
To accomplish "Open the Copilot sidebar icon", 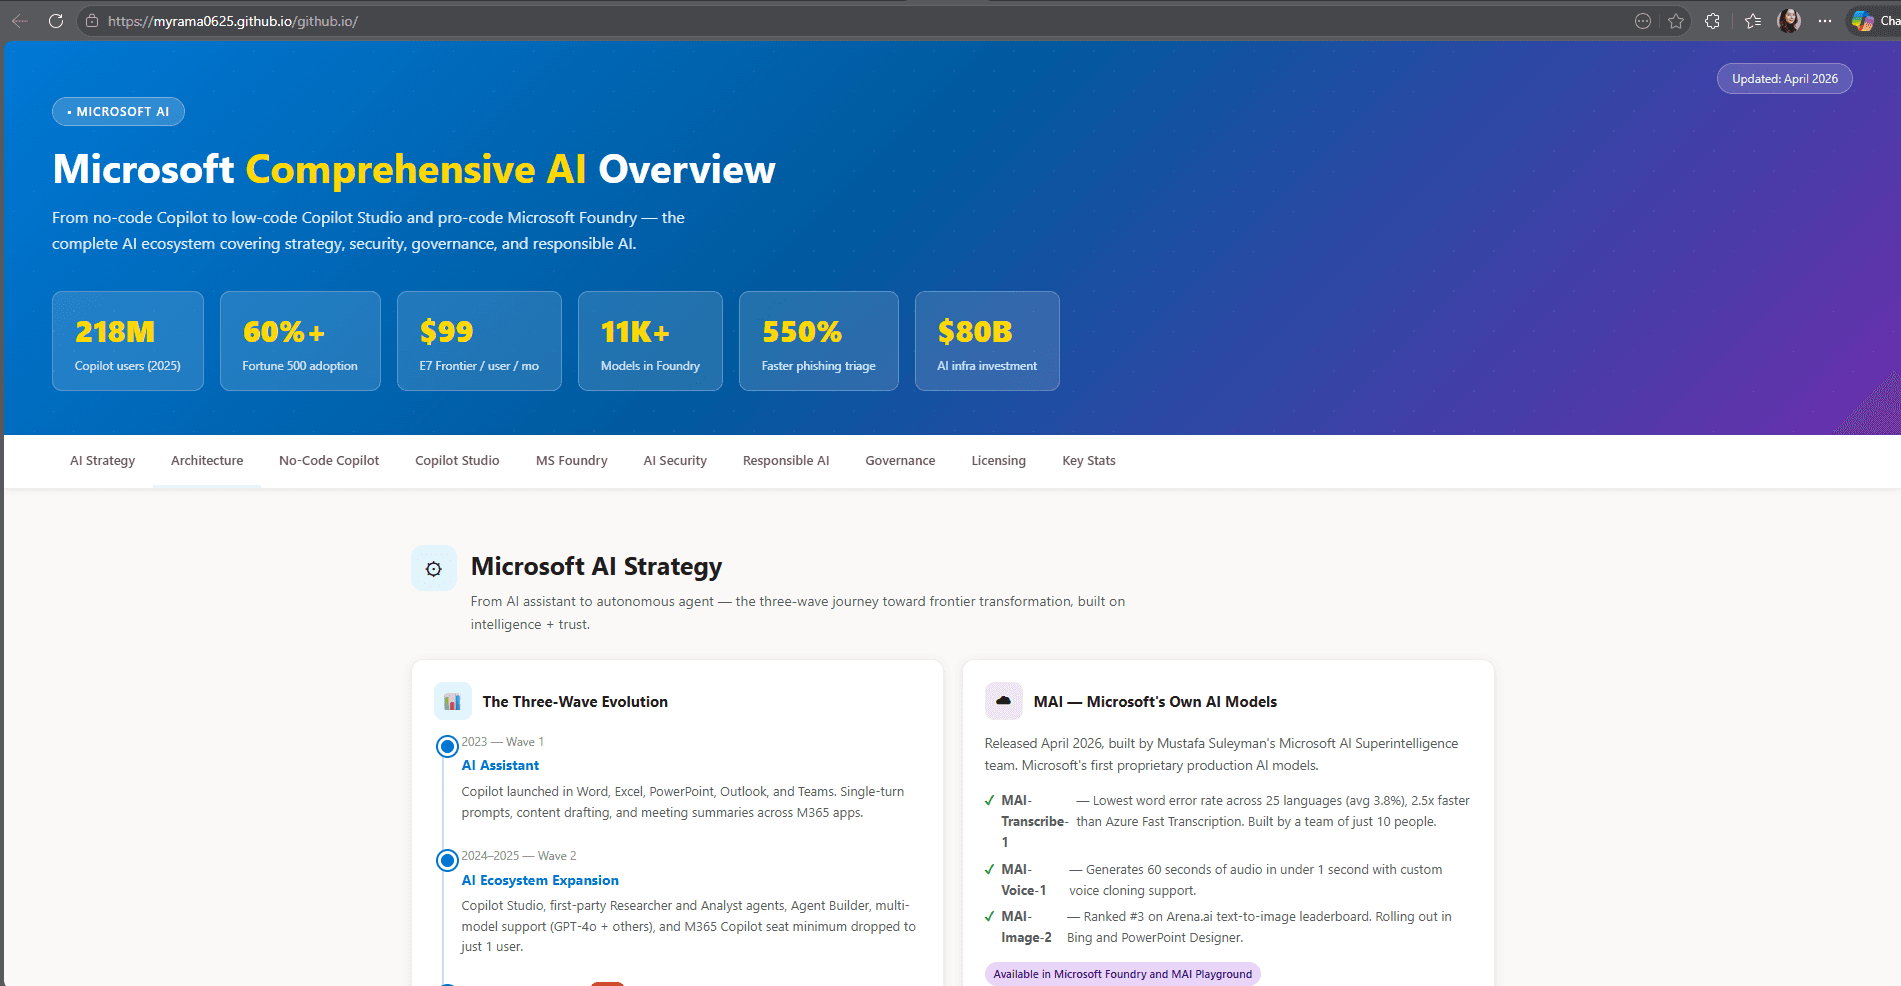I will point(1862,21).
